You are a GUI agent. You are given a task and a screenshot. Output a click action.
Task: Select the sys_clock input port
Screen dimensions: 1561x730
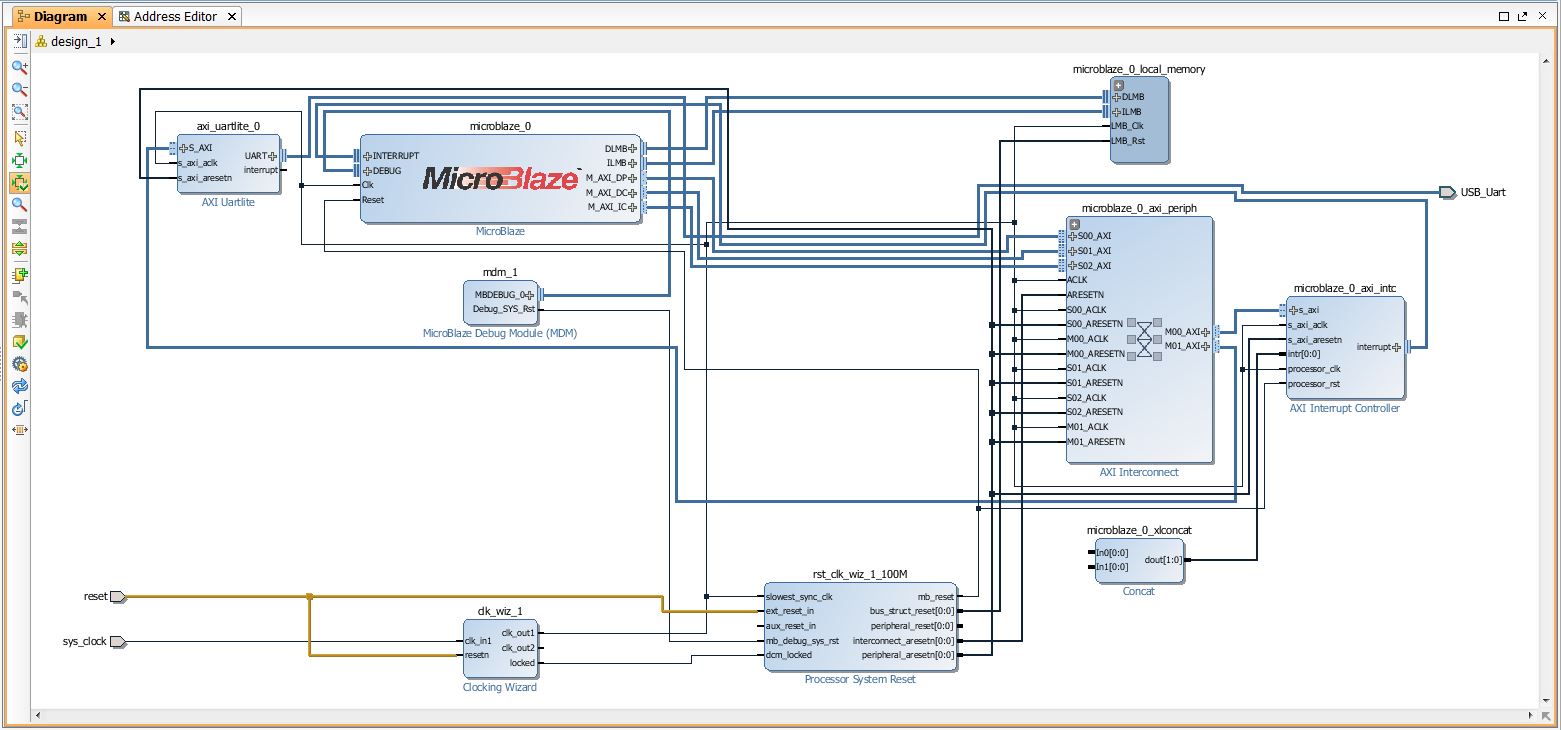pos(117,642)
